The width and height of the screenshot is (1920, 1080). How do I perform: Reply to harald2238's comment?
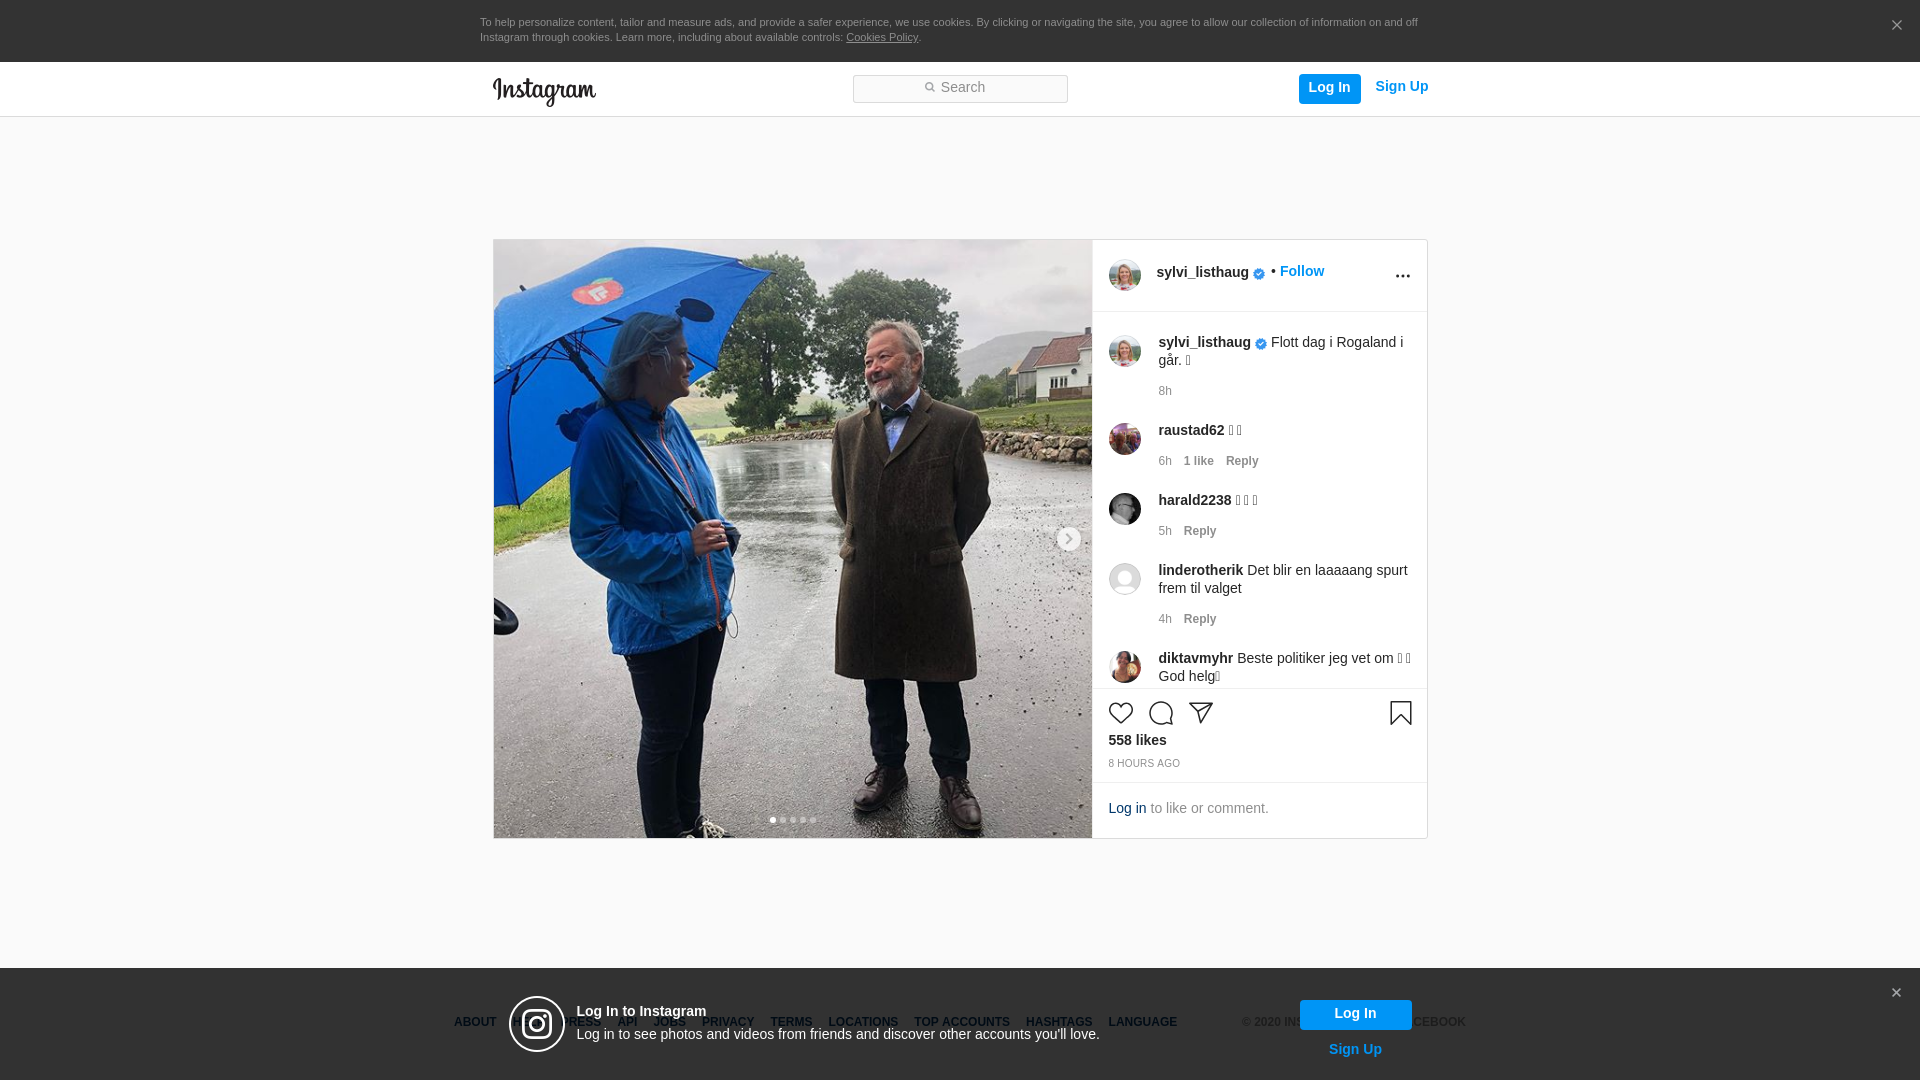[x=1200, y=531]
